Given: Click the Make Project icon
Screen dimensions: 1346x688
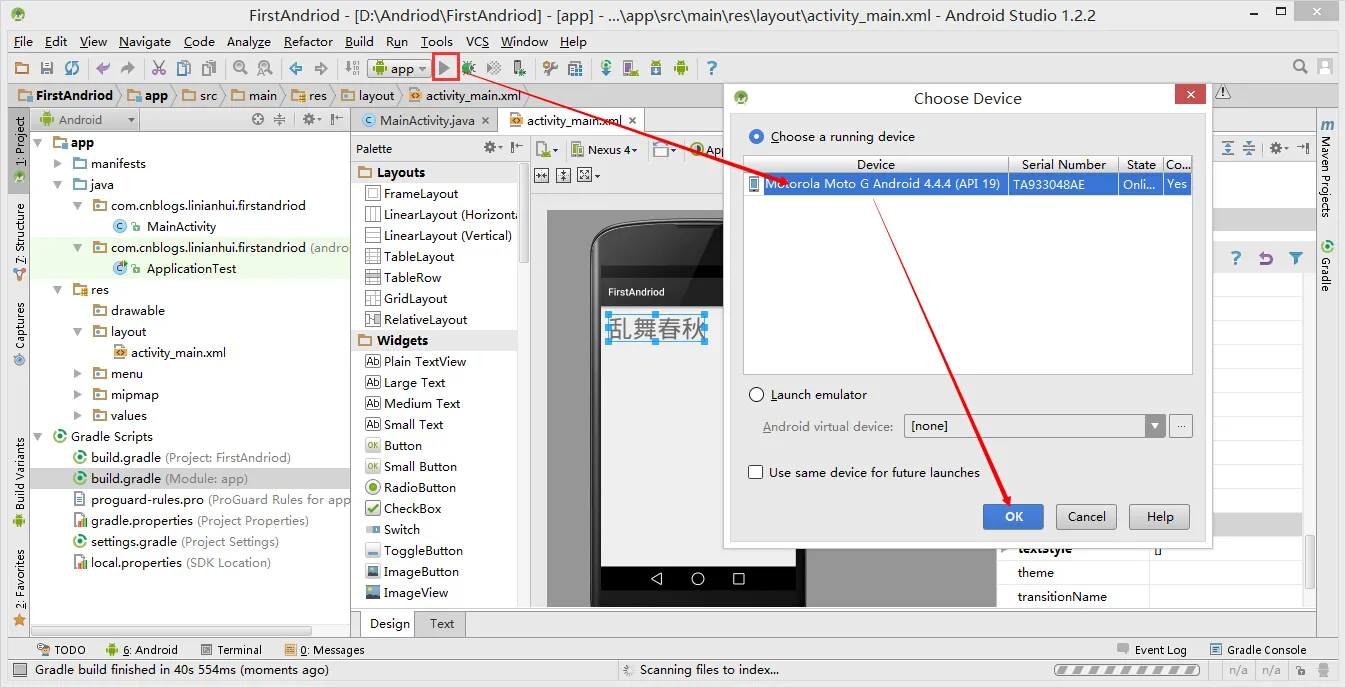Looking at the screenshot, I should click(352, 68).
